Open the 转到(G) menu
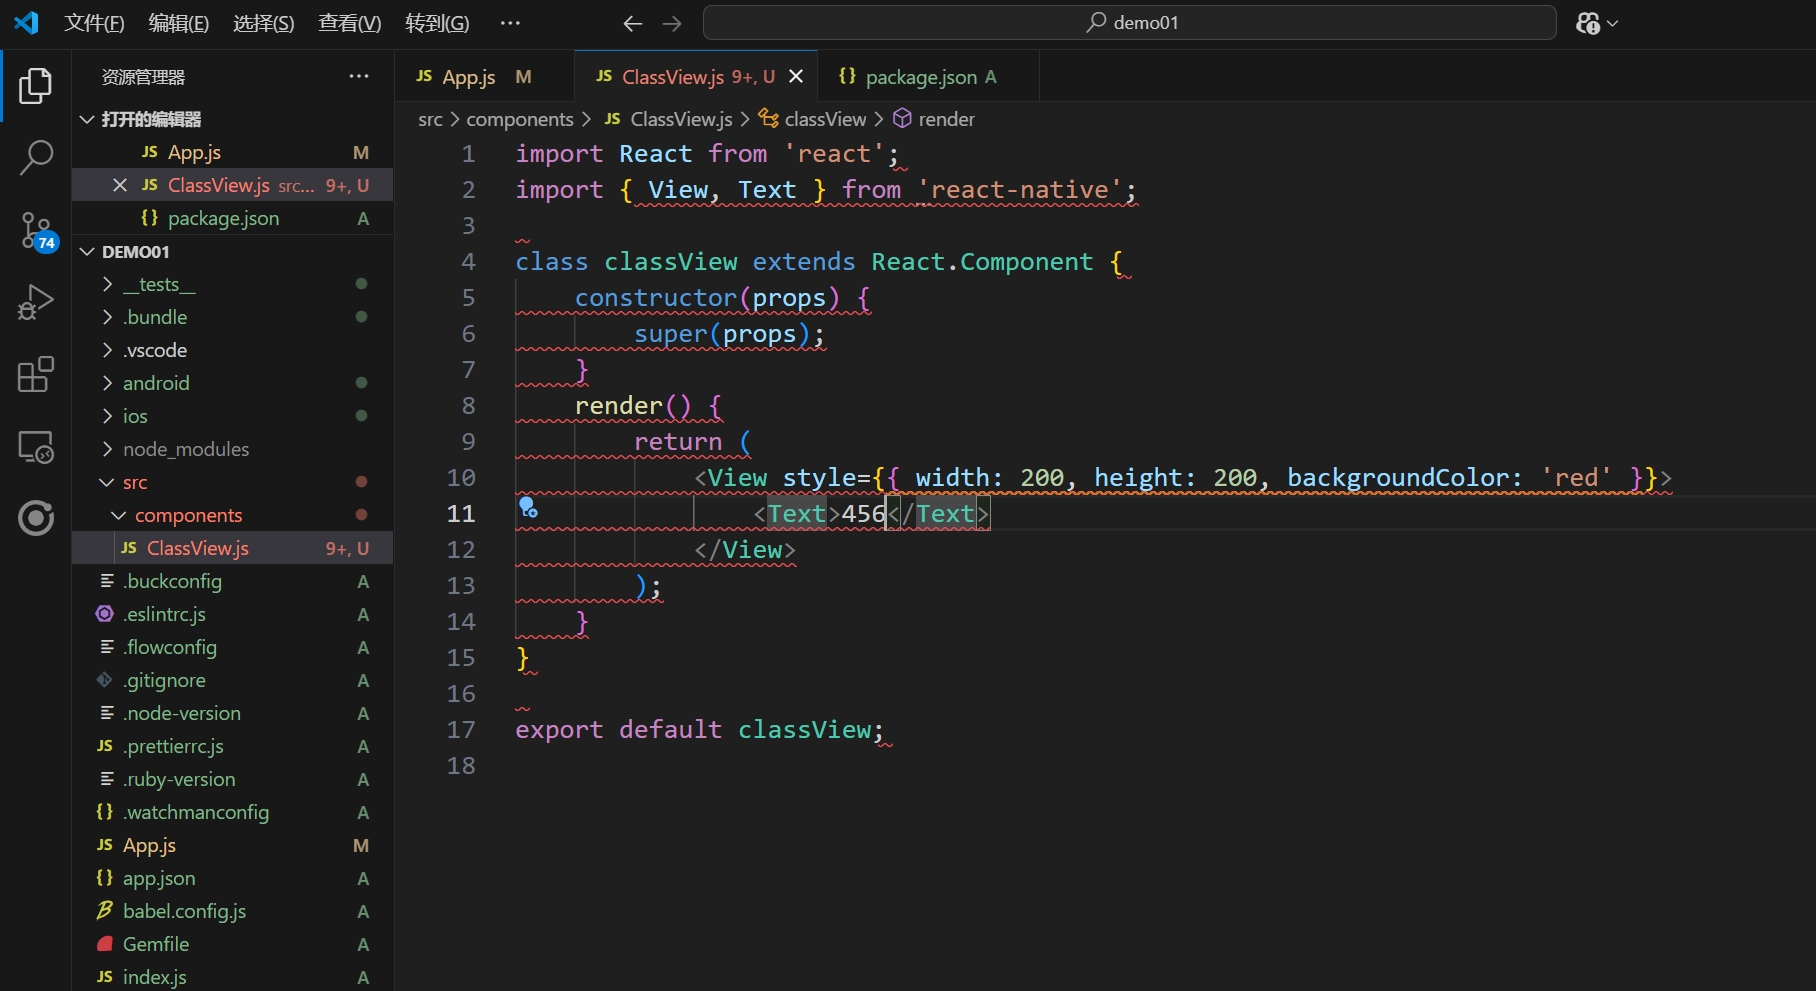 [x=437, y=23]
